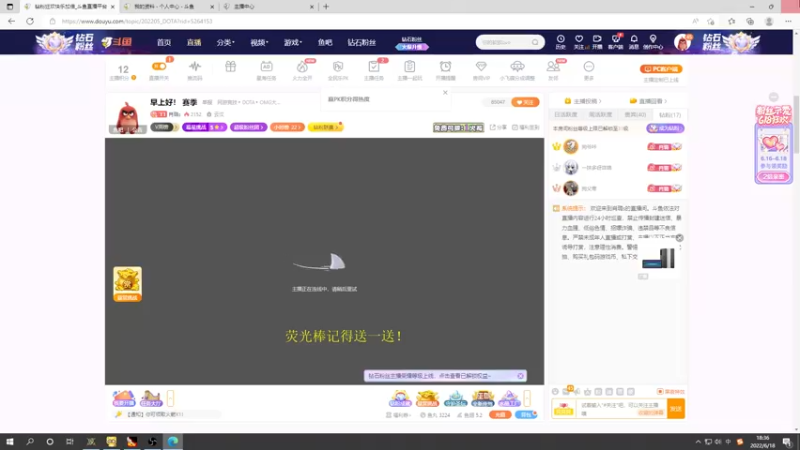Open the waveform stream-code icon
The height and width of the screenshot is (450, 800).
tap(194, 67)
